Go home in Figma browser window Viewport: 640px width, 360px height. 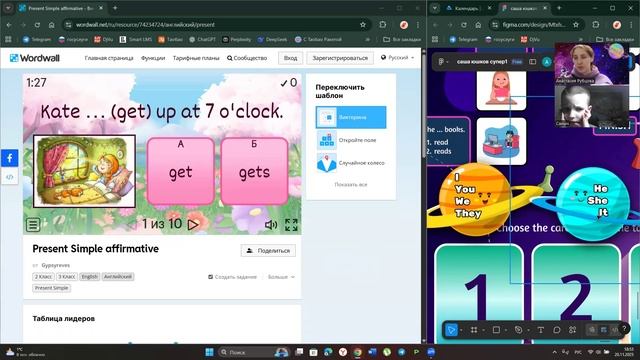(x=478, y=24)
